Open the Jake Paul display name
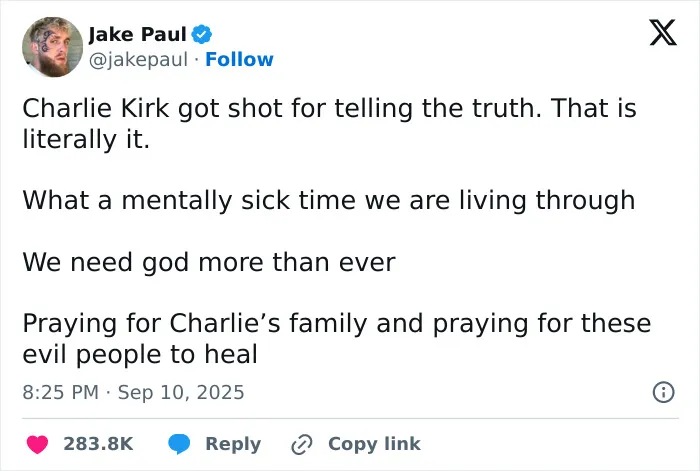 [x=138, y=34]
